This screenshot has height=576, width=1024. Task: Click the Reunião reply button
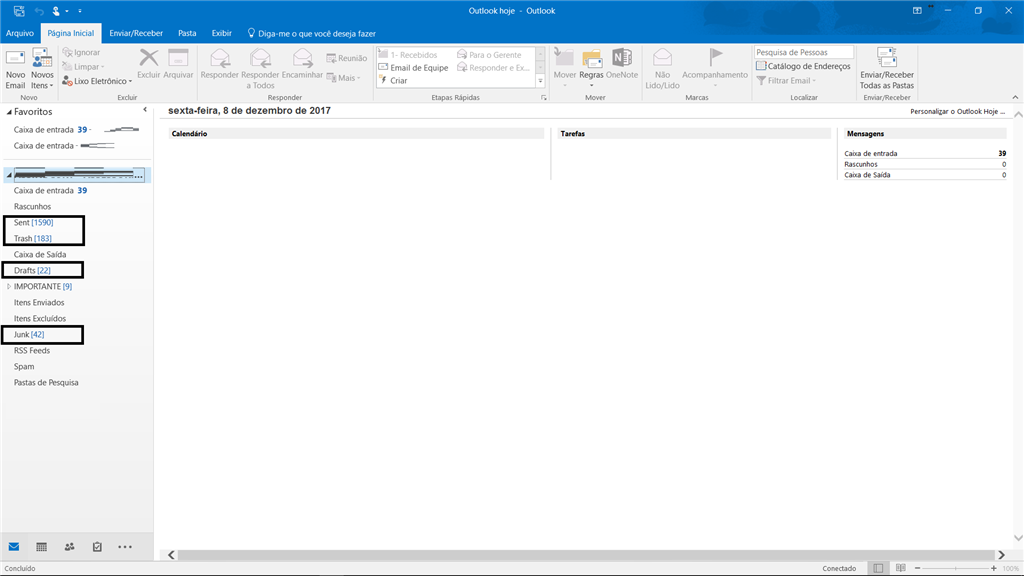(347, 58)
